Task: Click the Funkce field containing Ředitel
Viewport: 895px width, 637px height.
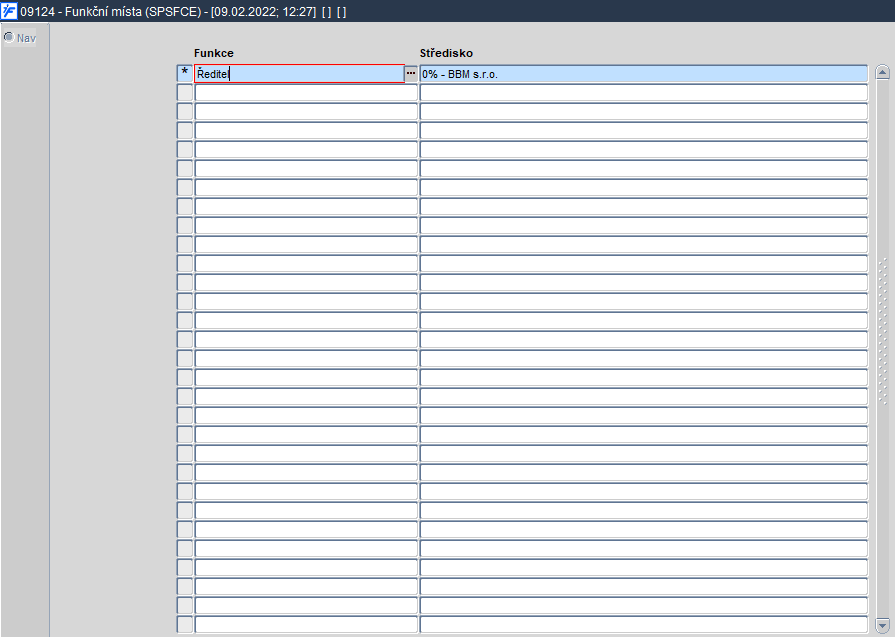Action: 299,74
